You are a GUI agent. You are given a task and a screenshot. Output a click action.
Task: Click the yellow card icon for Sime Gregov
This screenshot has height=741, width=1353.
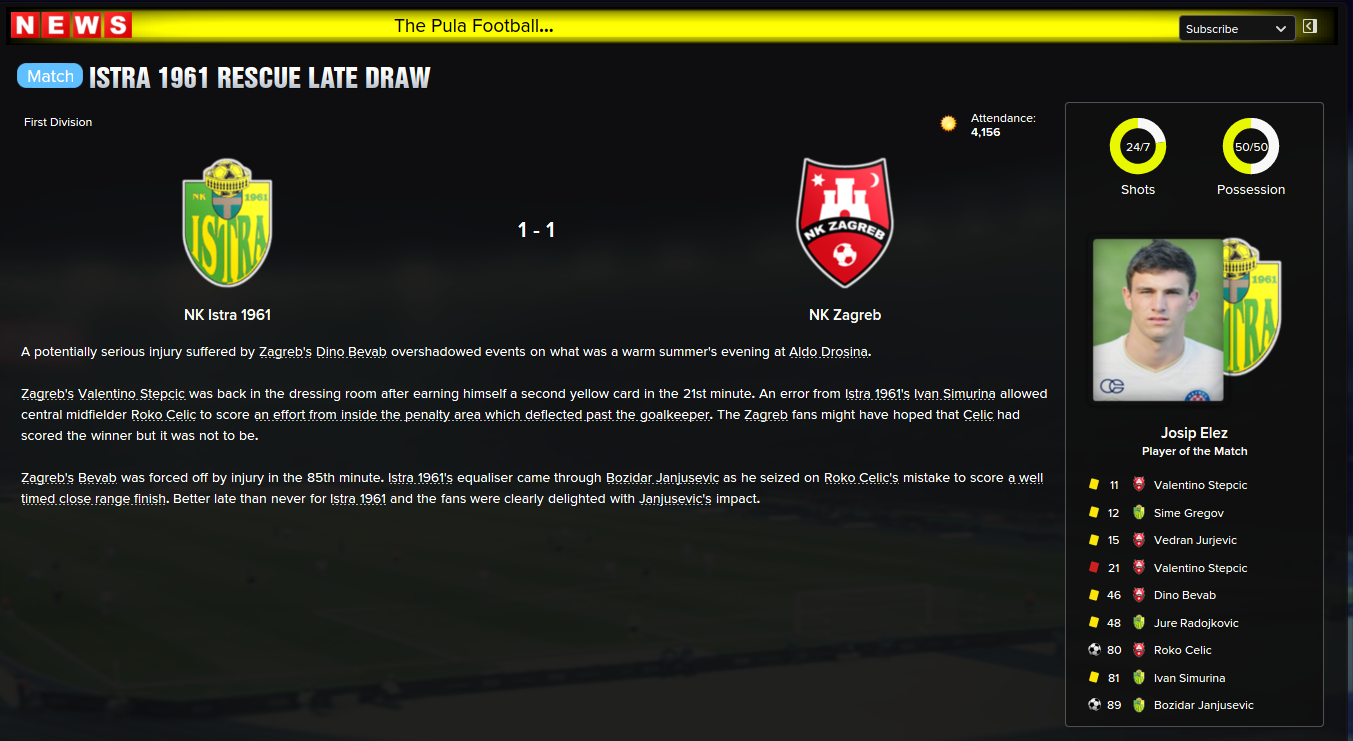pos(1093,512)
